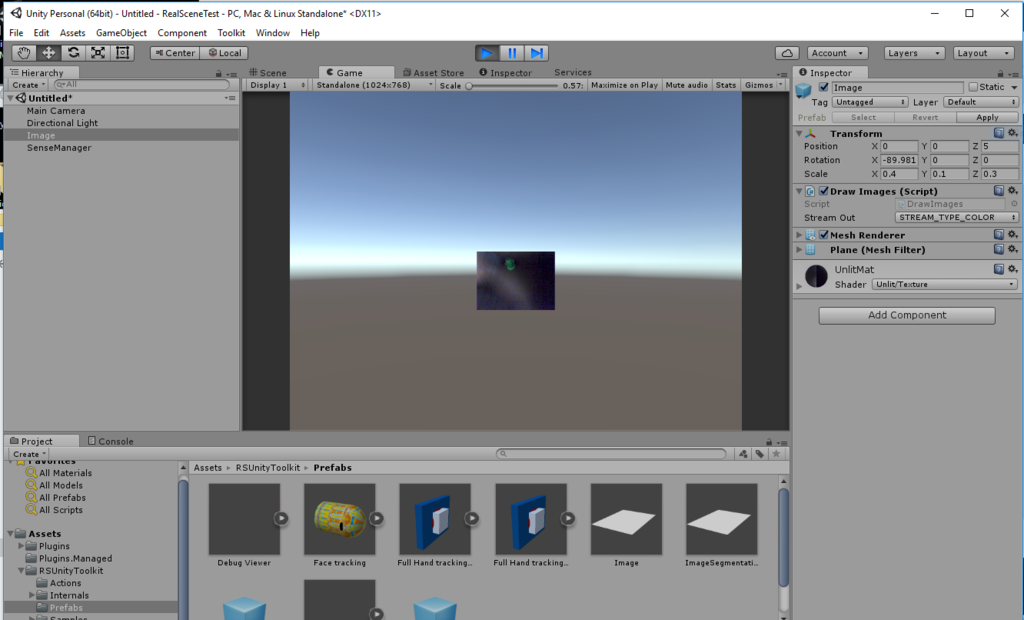Select the Hand tool in the toolbar
The image size is (1024, 620).
coord(24,53)
